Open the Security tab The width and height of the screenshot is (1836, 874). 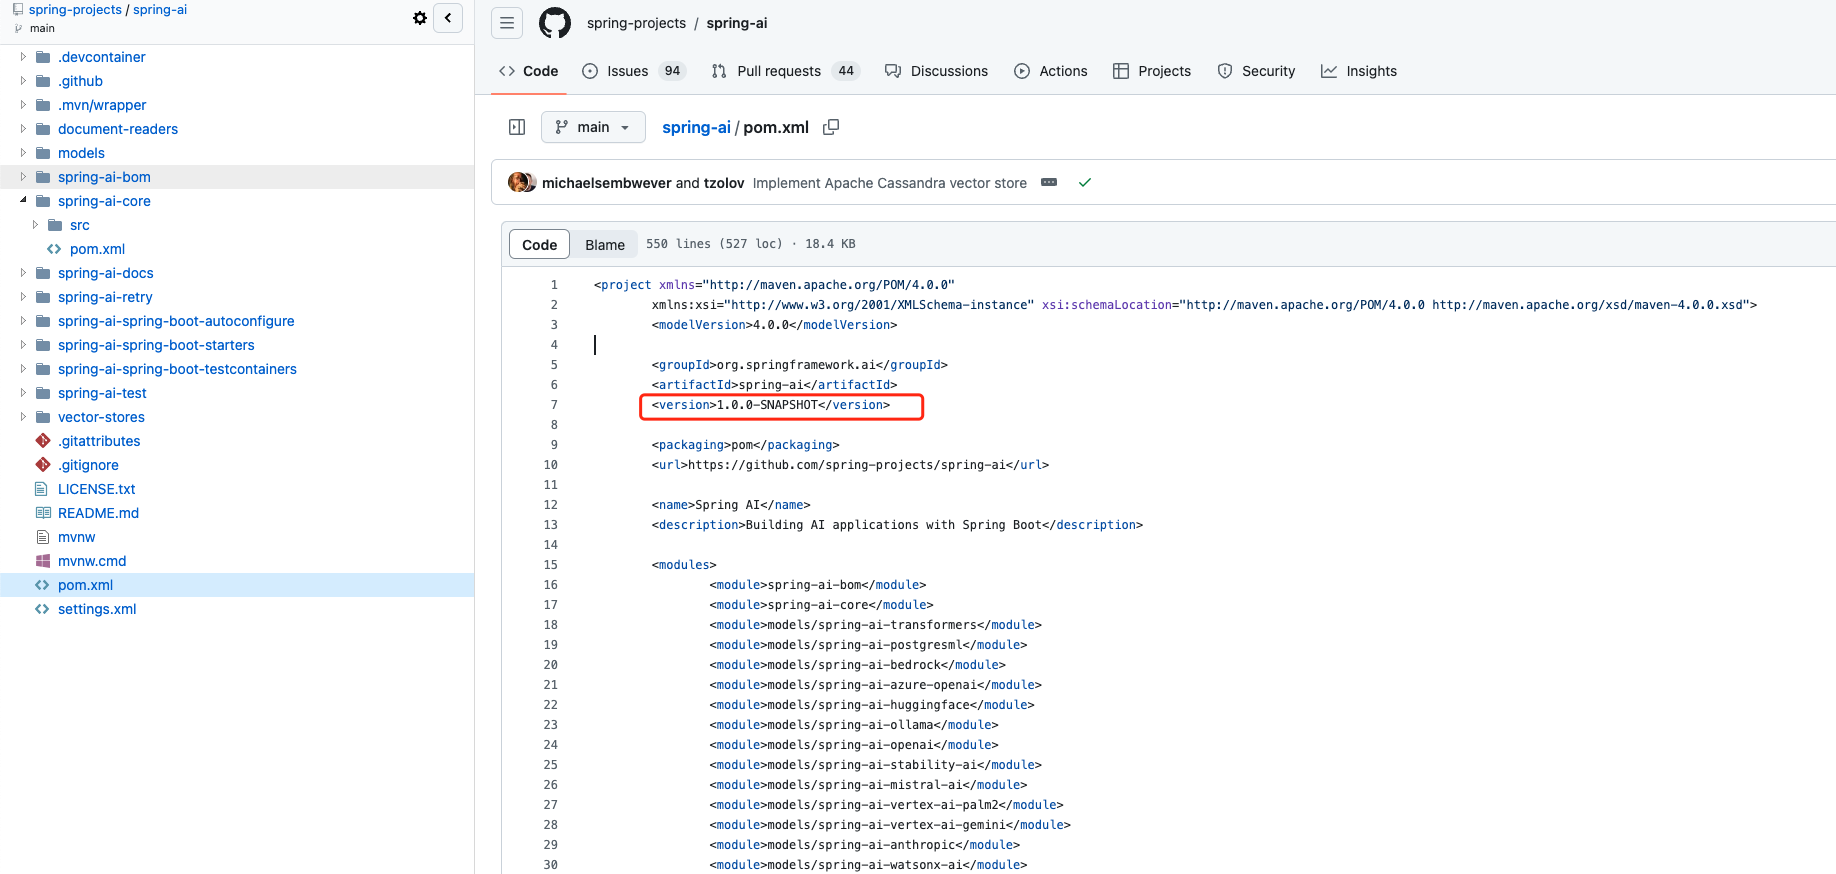click(x=1256, y=71)
